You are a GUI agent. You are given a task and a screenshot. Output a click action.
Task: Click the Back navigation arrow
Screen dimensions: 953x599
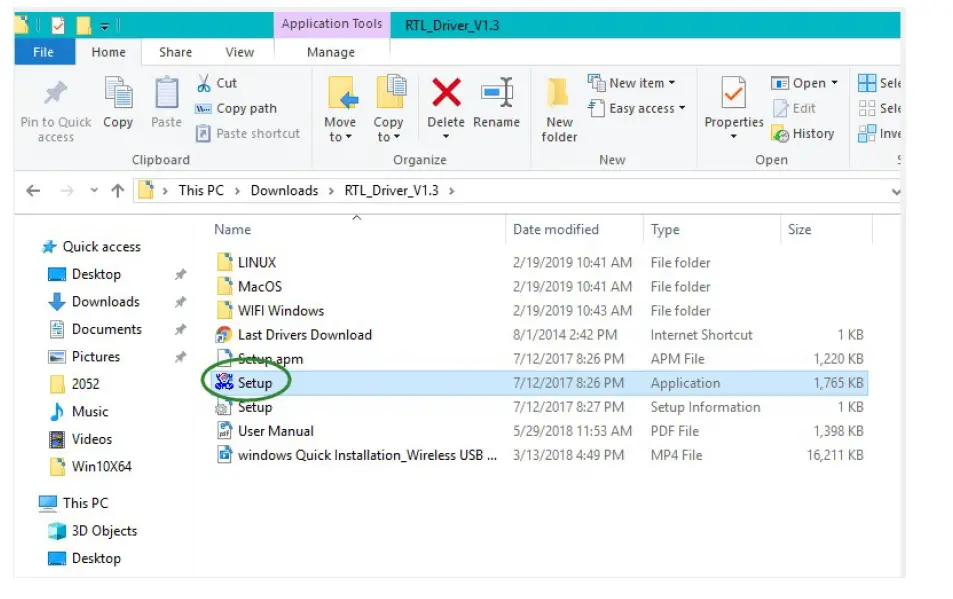pyautogui.click(x=33, y=191)
